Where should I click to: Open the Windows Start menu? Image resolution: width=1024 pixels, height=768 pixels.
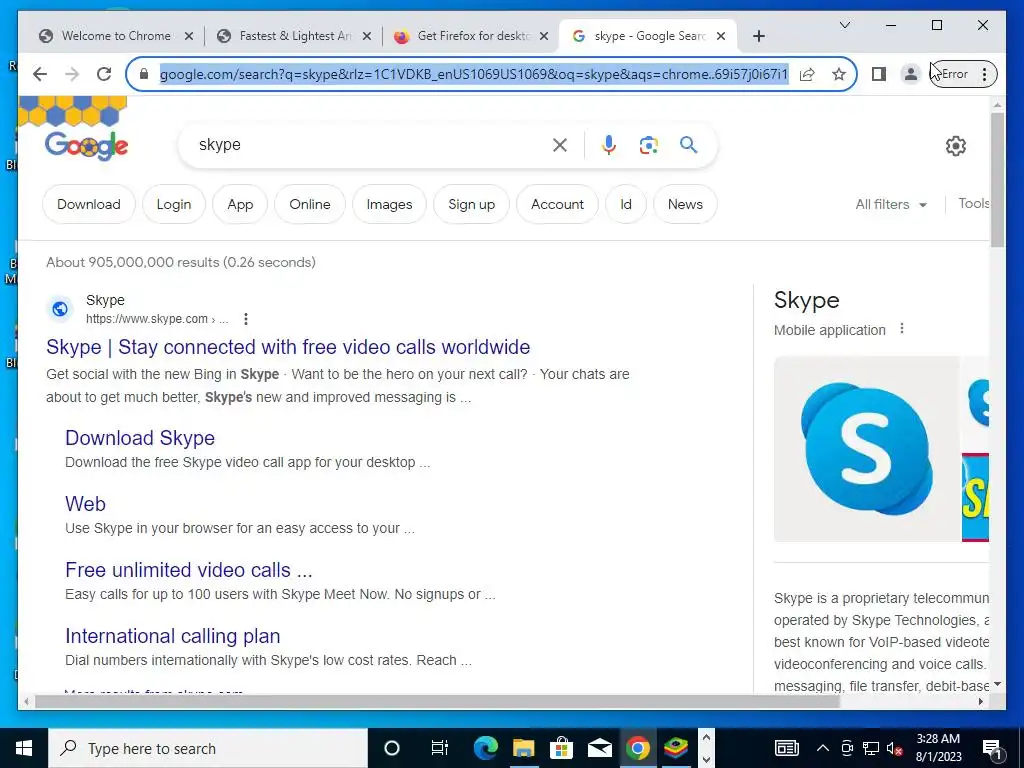pyautogui.click(x=24, y=748)
